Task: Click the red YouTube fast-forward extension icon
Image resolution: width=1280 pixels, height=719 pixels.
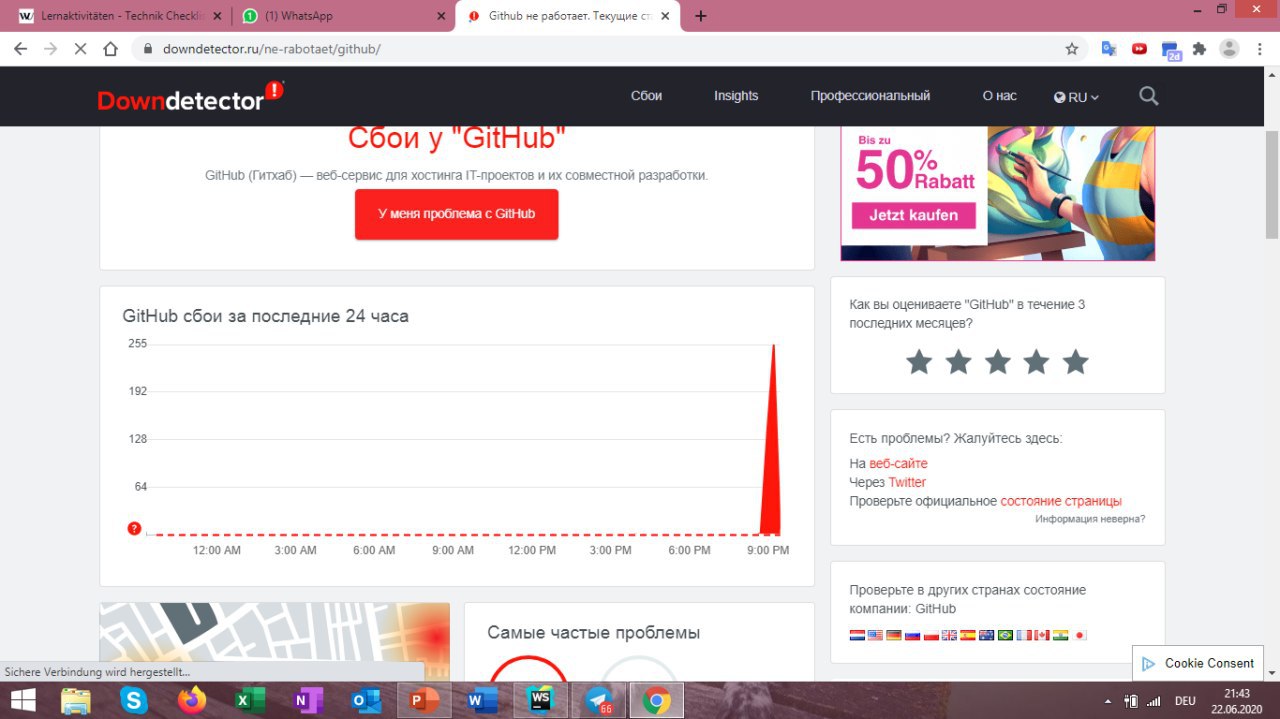Action: click(x=1139, y=48)
